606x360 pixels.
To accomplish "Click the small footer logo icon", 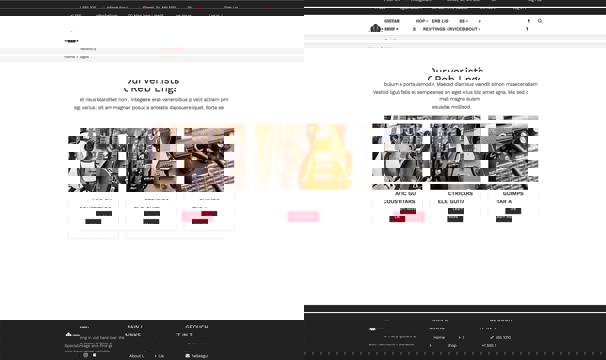I will coord(68,334).
